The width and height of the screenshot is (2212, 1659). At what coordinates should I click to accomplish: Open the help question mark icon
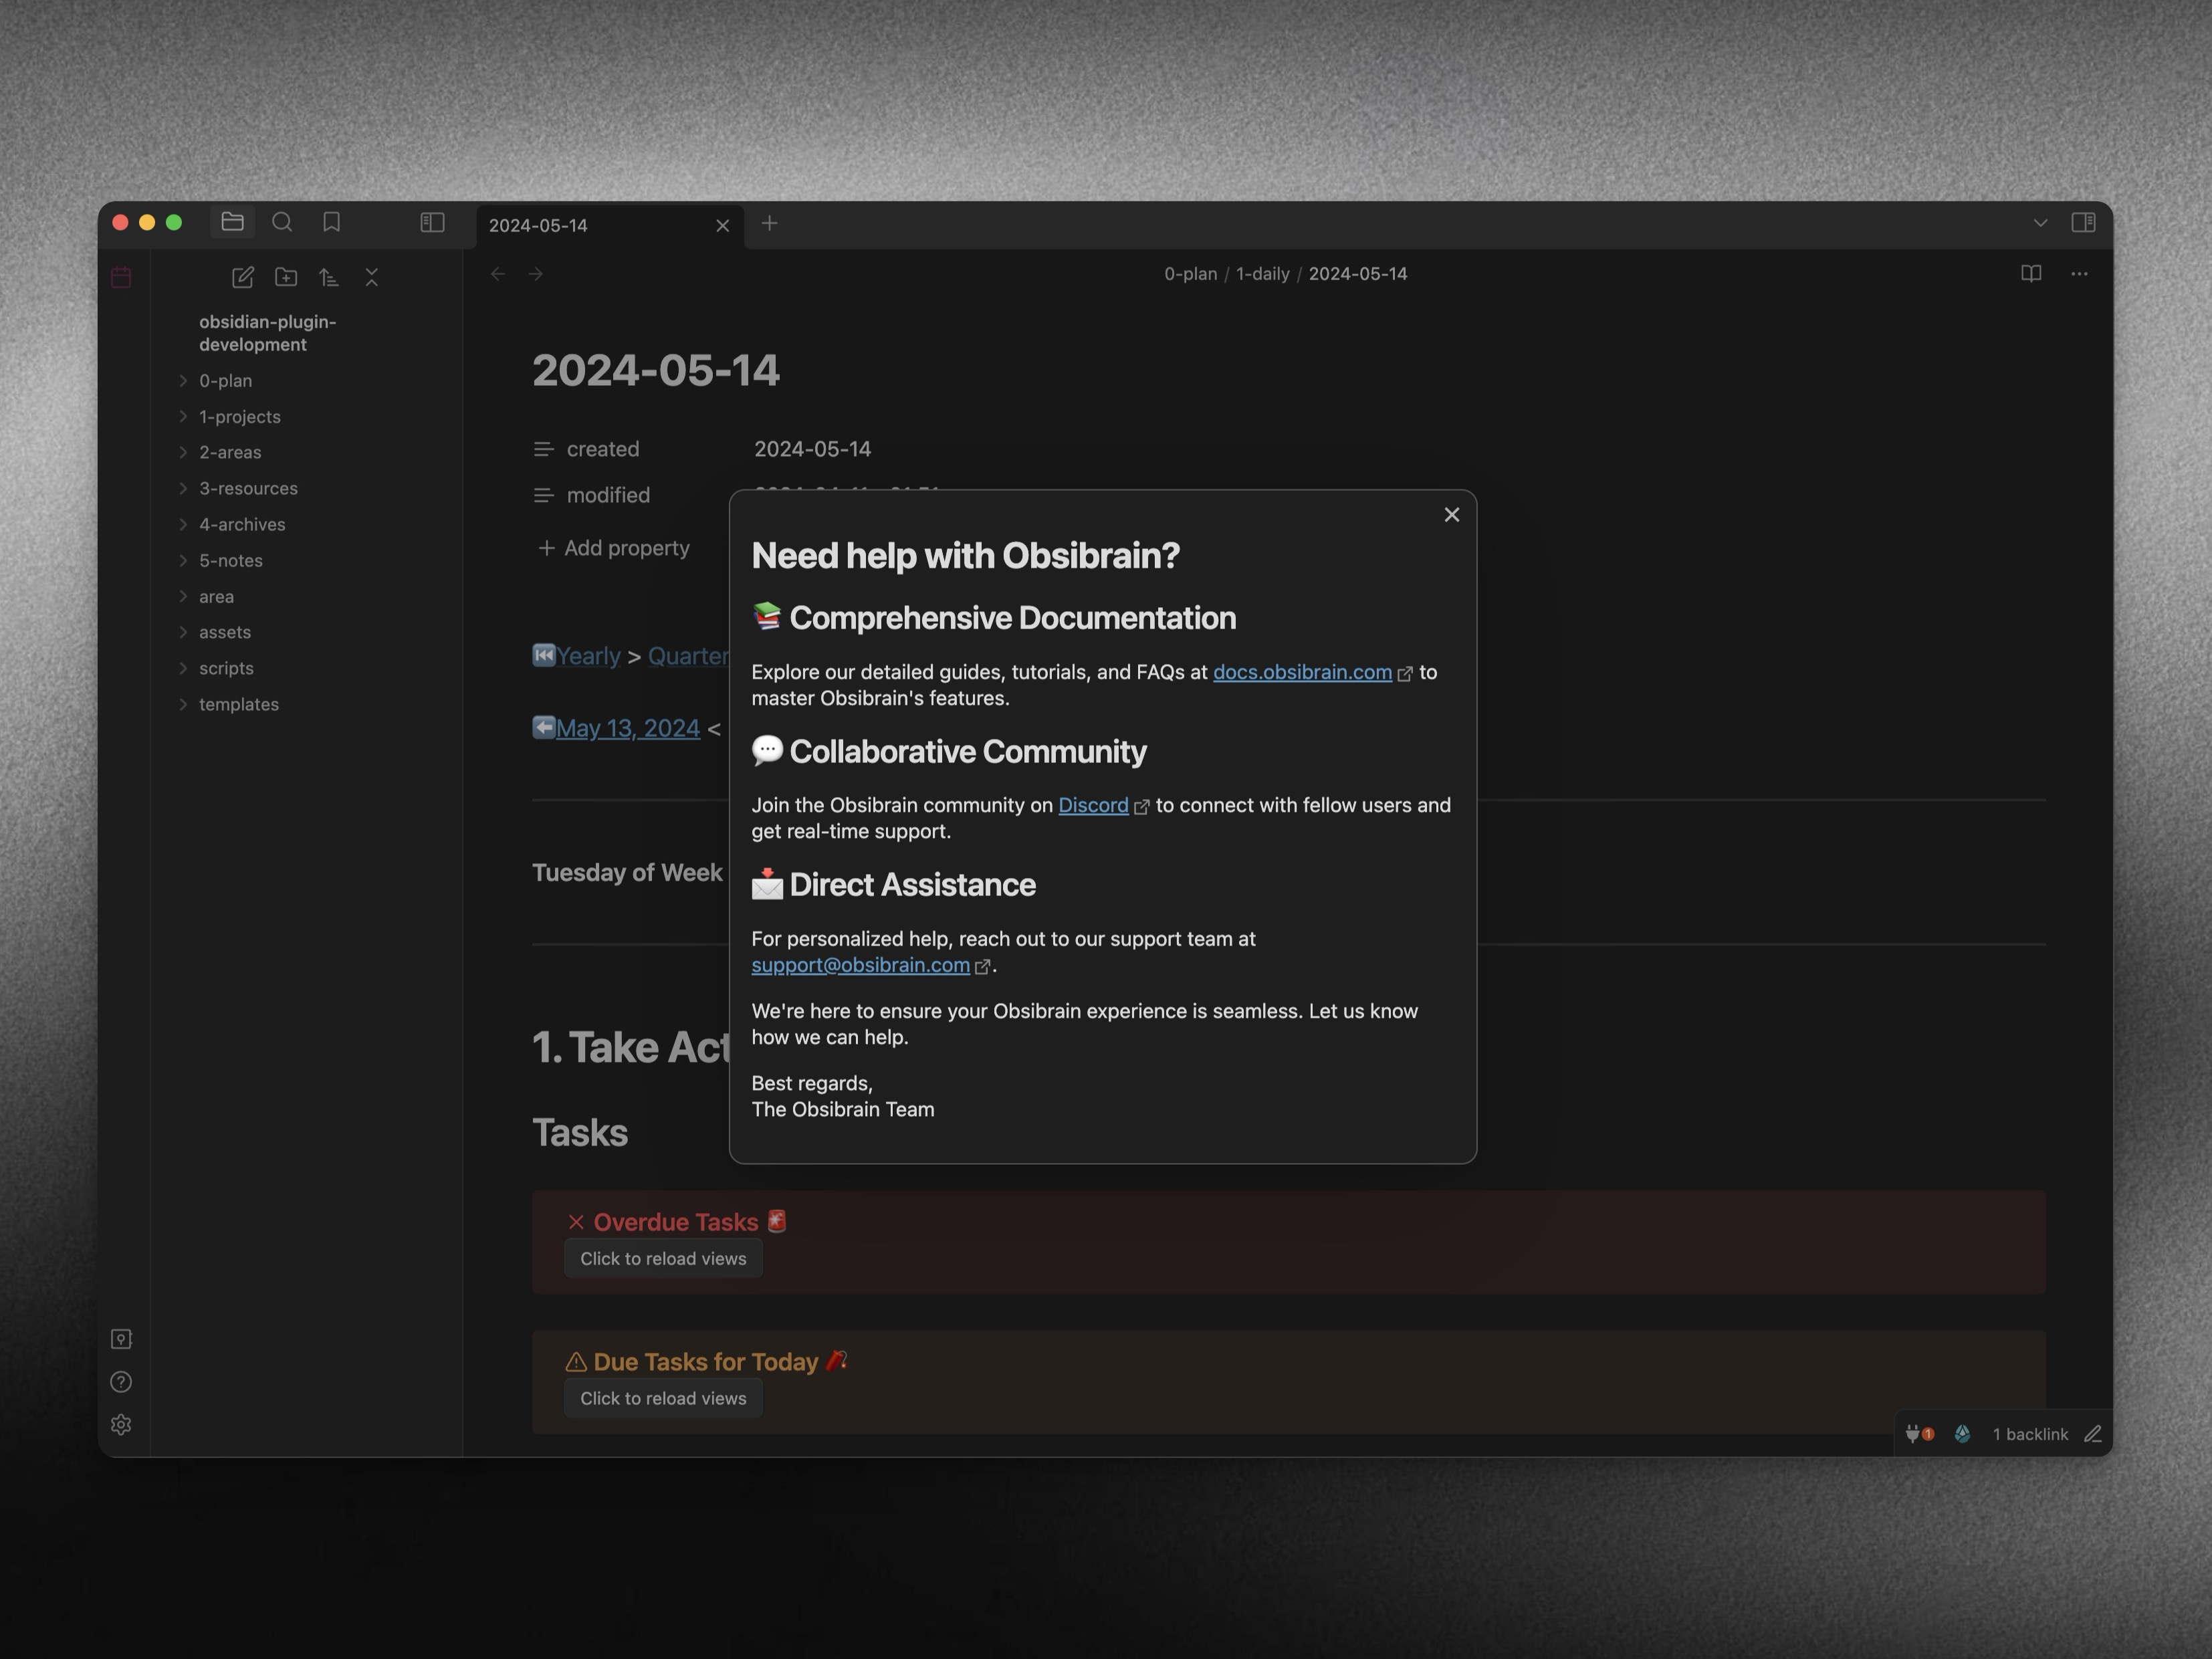coord(121,1382)
